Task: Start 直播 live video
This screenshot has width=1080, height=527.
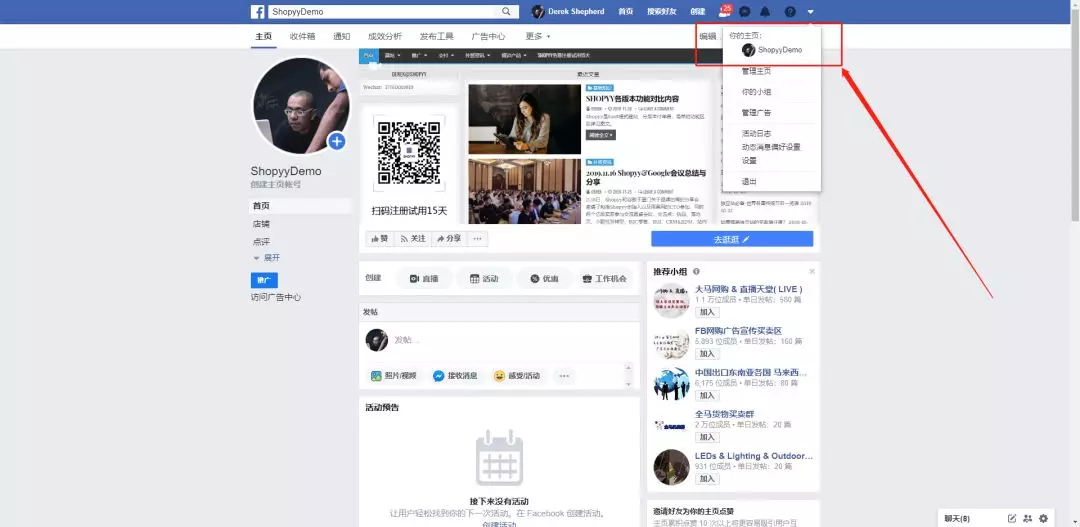Action: tap(424, 278)
